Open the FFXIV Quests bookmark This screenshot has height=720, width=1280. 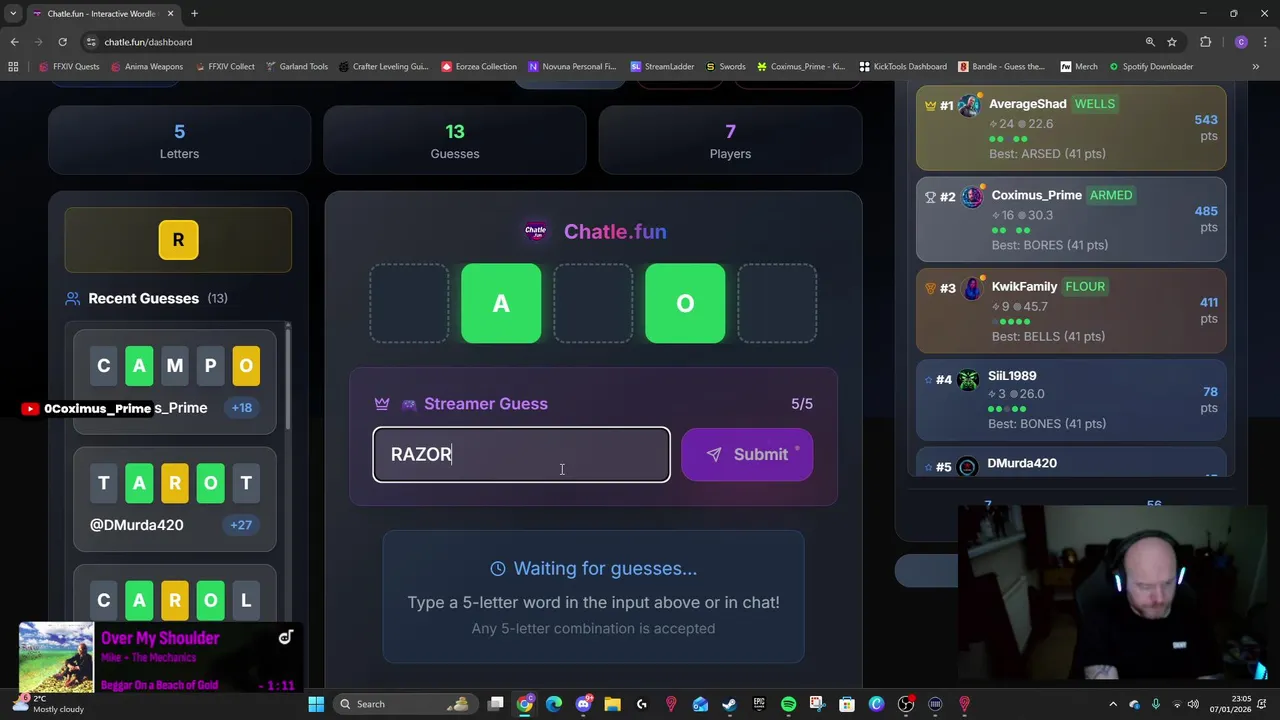pyautogui.click(x=69, y=66)
